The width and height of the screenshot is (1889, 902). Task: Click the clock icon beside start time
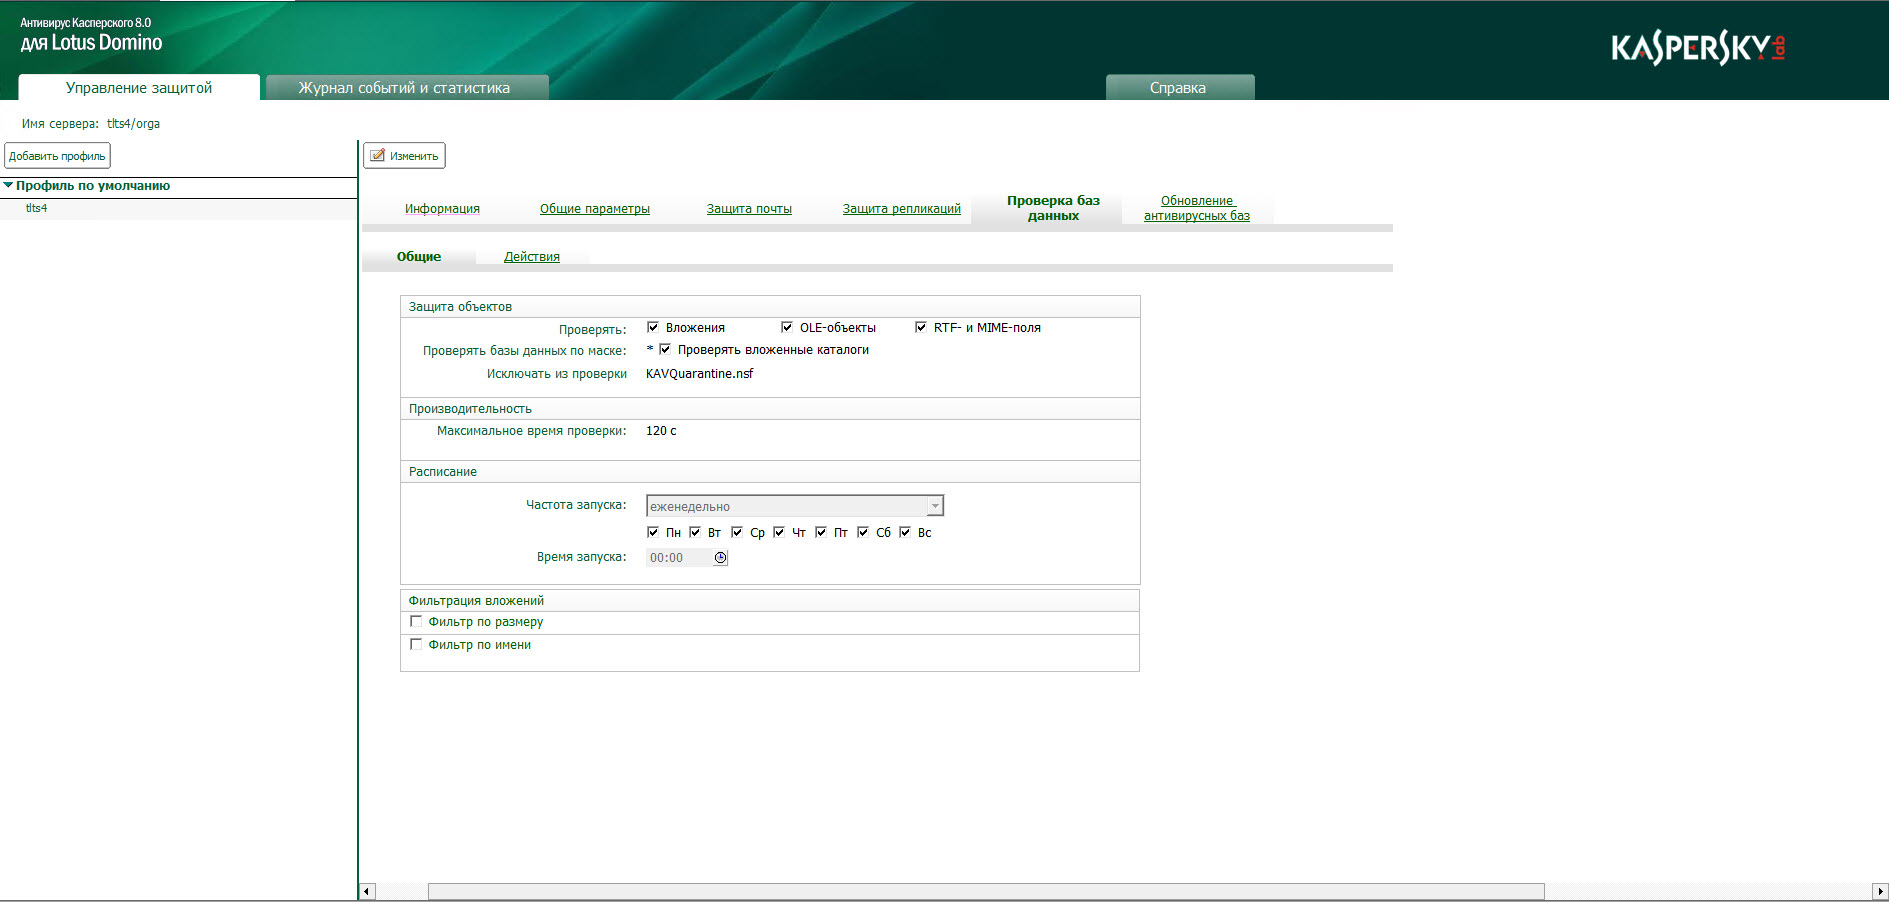(x=720, y=558)
